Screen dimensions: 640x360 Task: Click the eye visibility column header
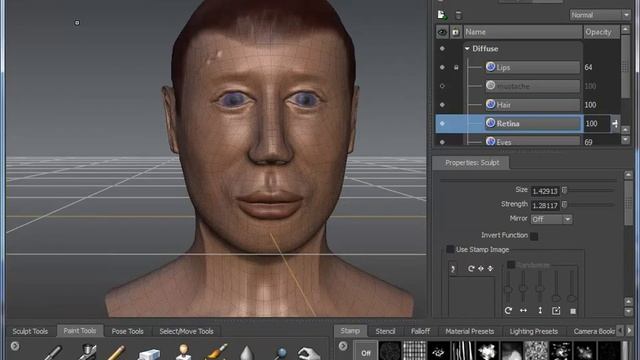click(x=442, y=32)
